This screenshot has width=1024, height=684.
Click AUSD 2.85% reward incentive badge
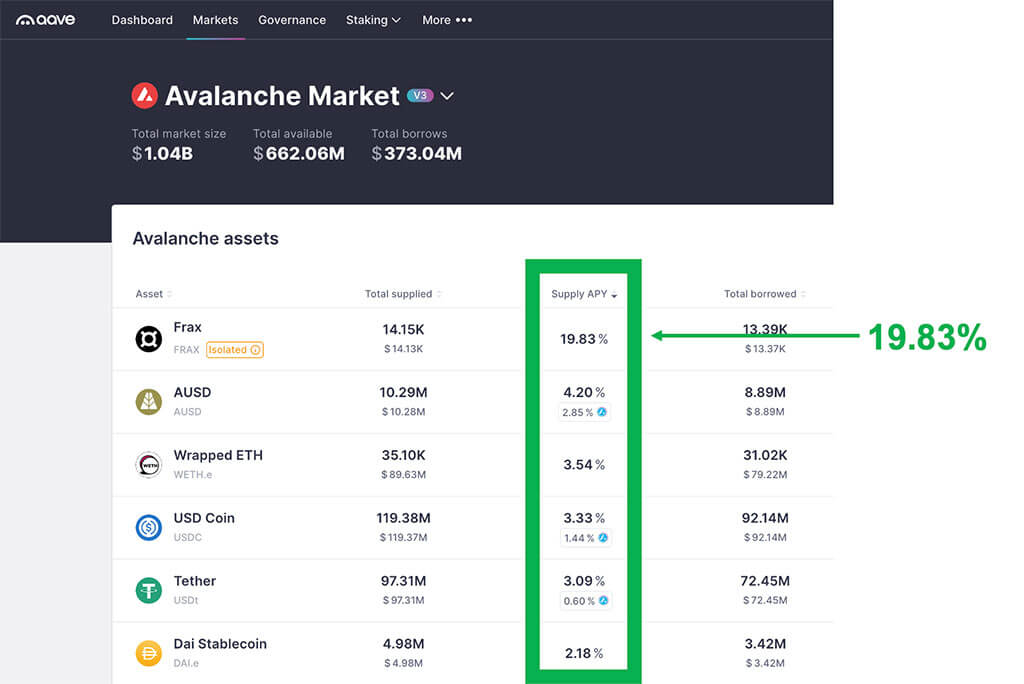point(584,412)
